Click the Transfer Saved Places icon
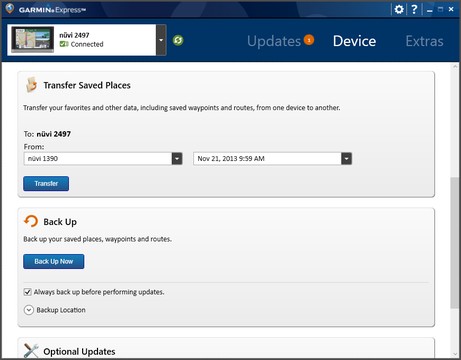Viewport: 461px width, 360px height. pos(31,85)
